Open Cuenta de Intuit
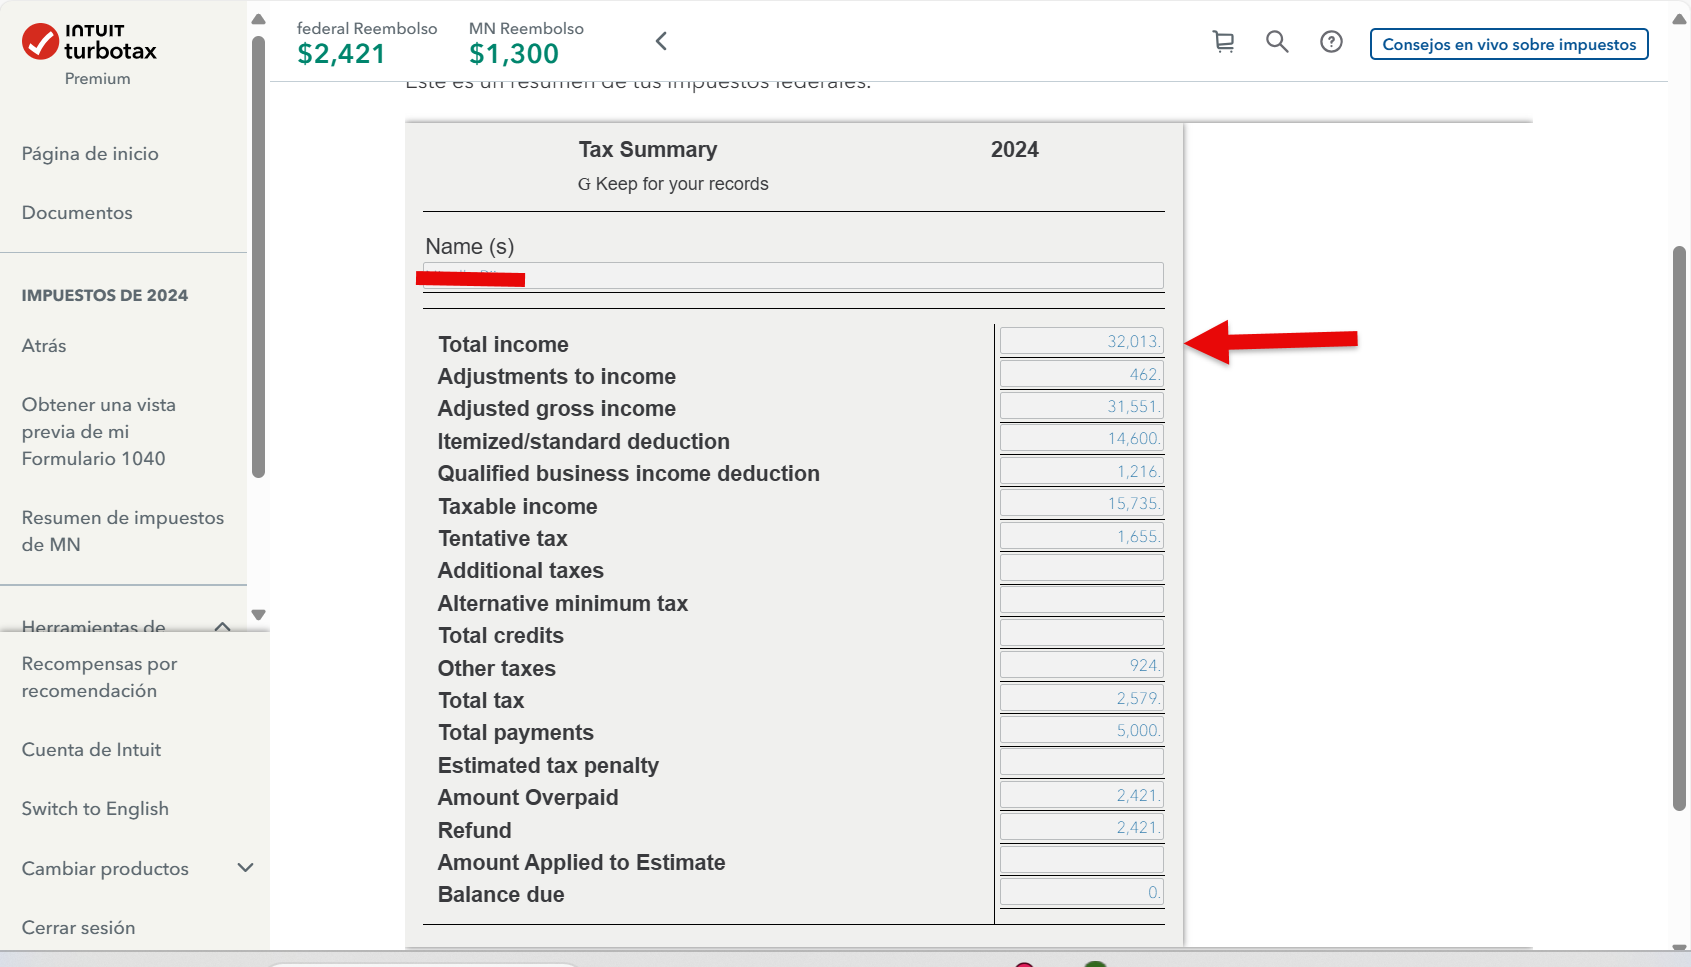 click(x=91, y=750)
